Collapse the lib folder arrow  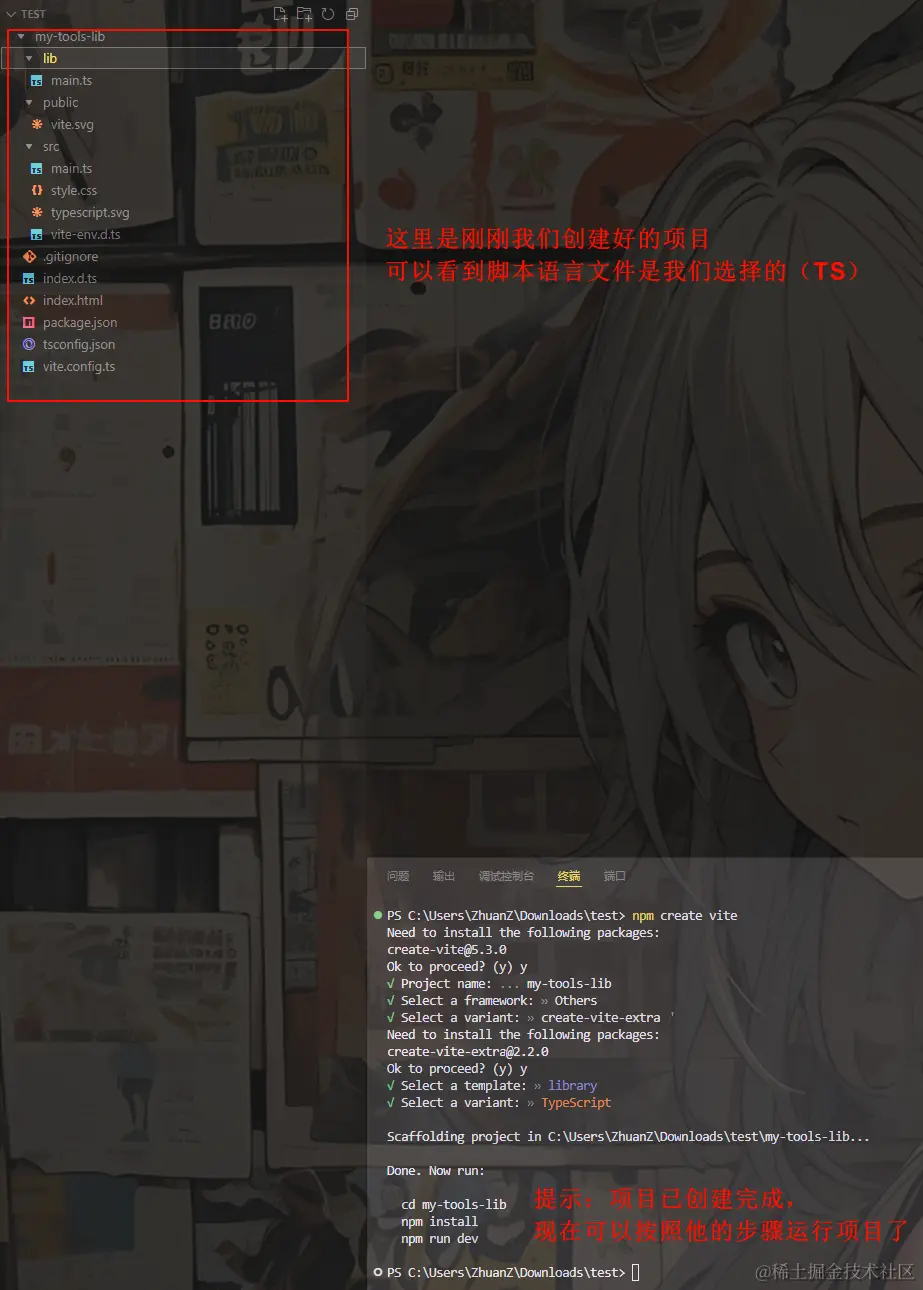[29, 59]
